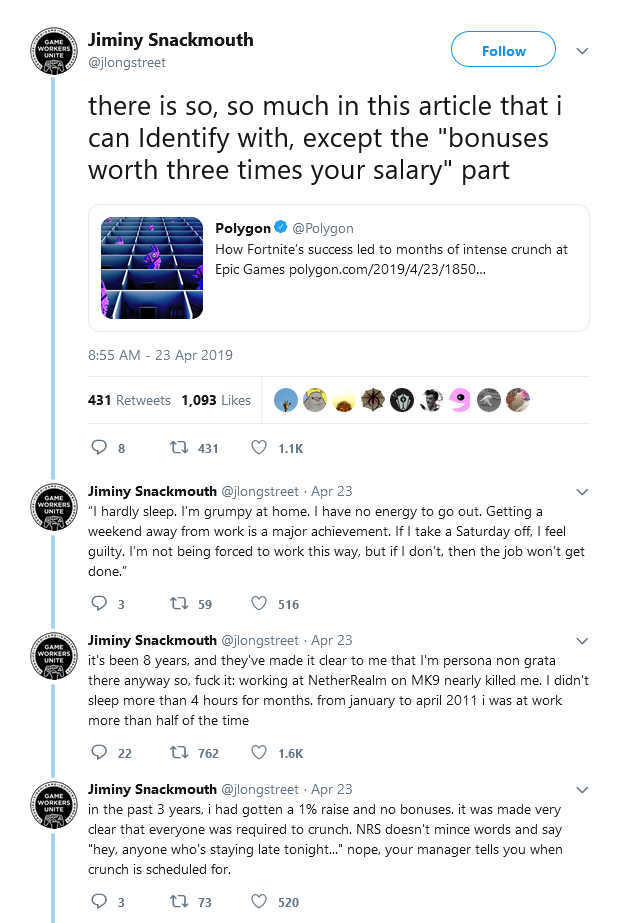
Task: Open the 8:55 AM - 23 Apr 2019 timestamp
Action: pyautogui.click(x=160, y=355)
